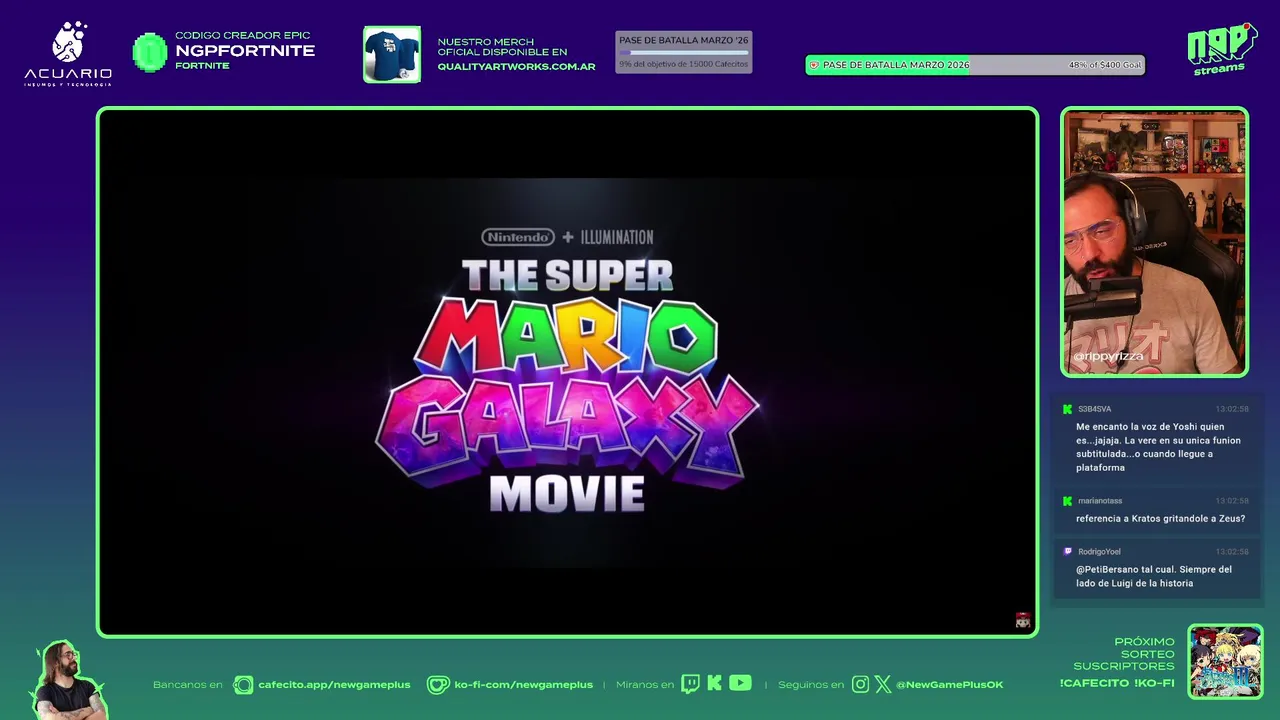This screenshot has height=720, width=1280.
Task: Click Ko-fi Pase de Batalla 2026 progress bar
Action: (x=975, y=65)
